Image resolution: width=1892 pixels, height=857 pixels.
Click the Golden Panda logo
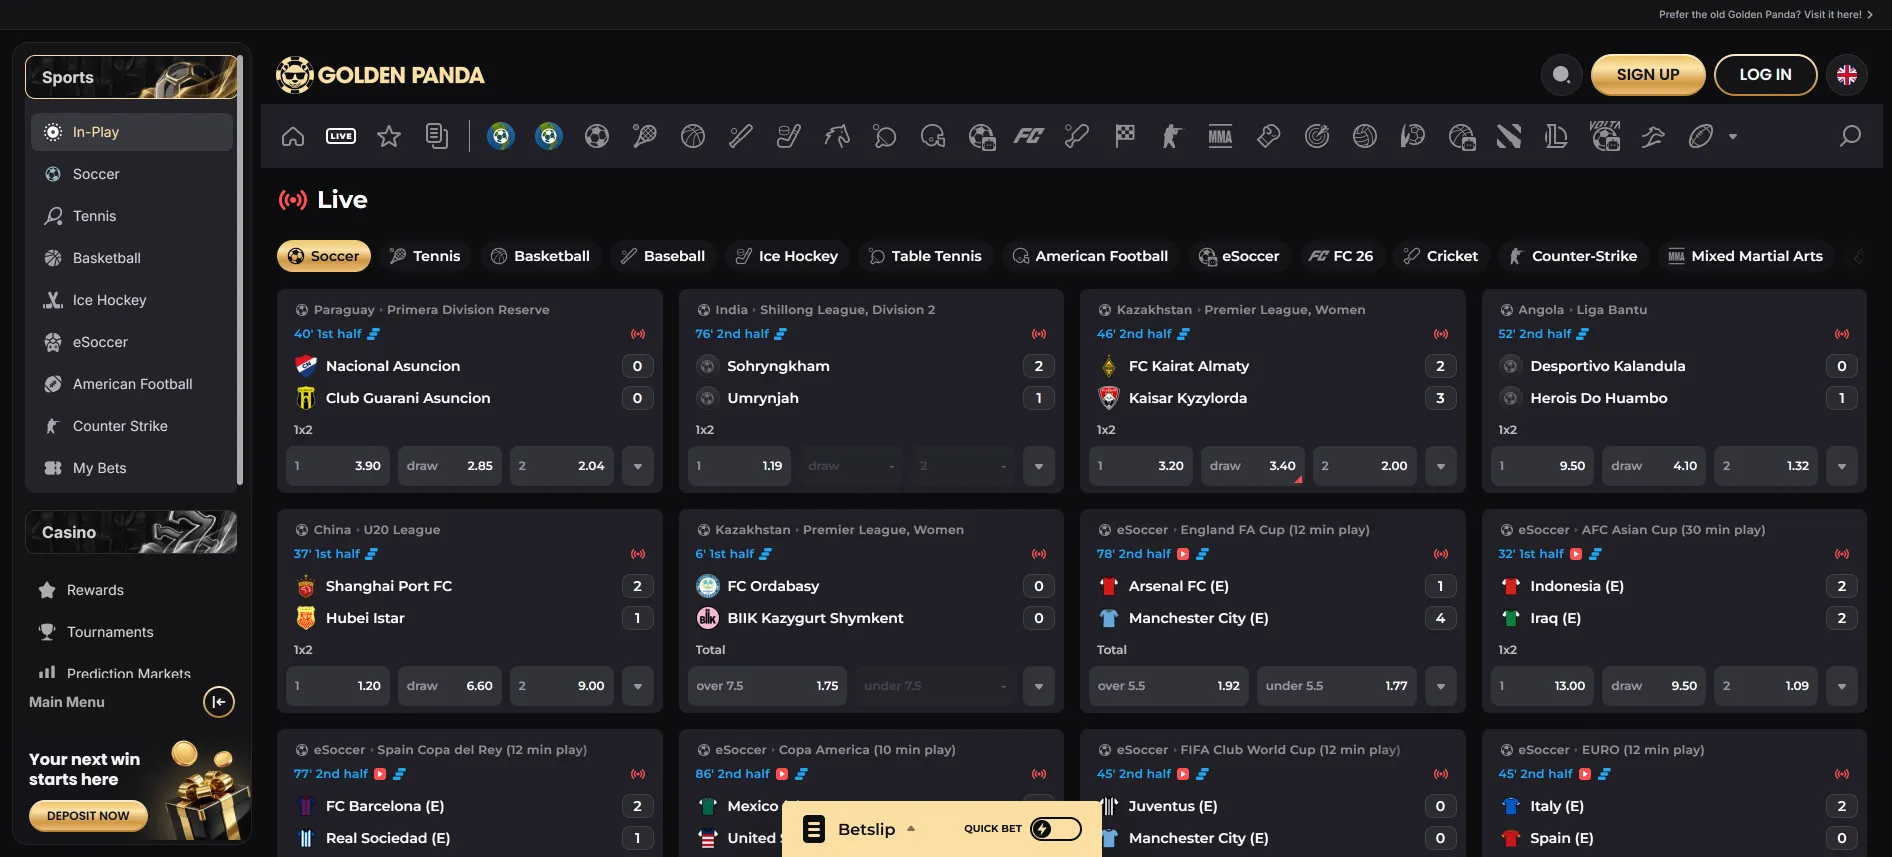tap(380, 75)
